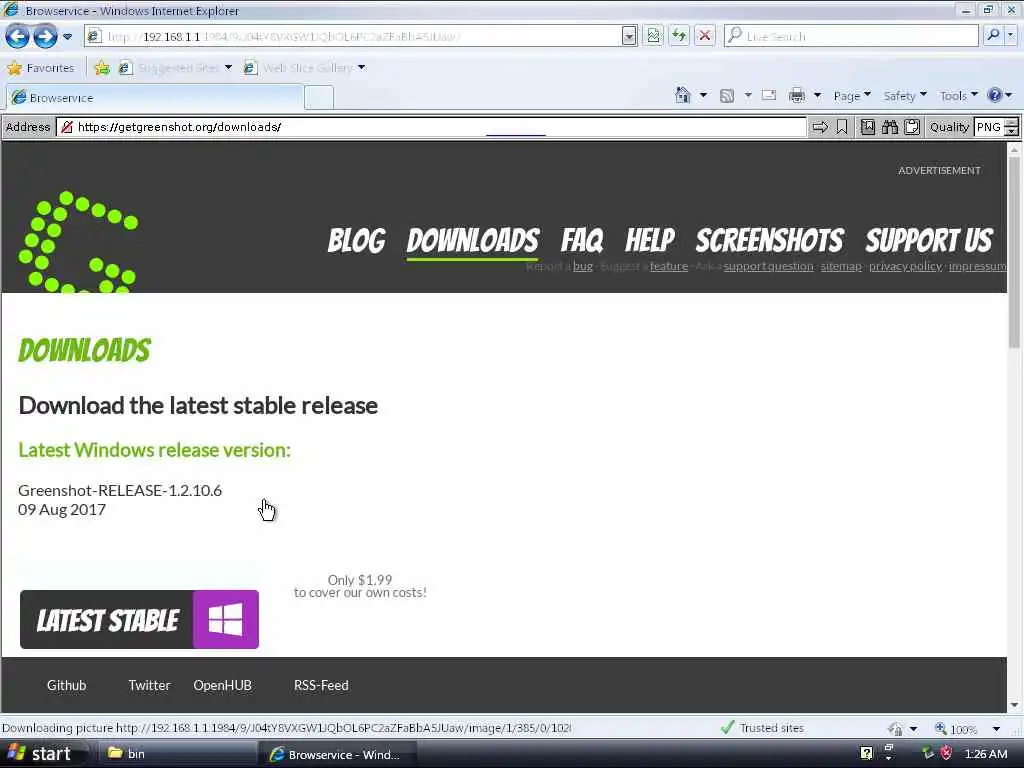This screenshot has height=768, width=1024.
Task: Click the 'support question' link
Action: tap(769, 266)
